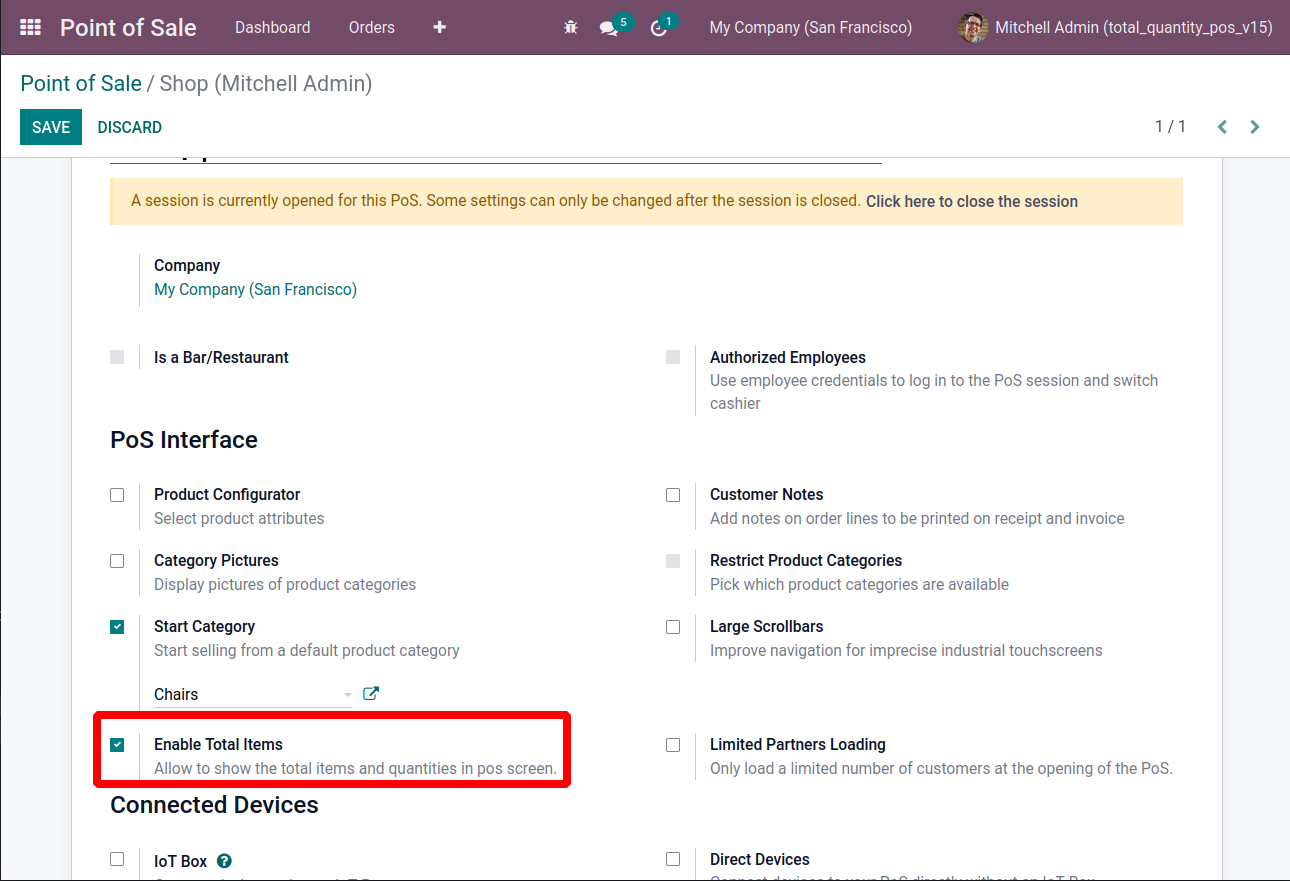Open the My Company (San Francisco) switcher

(x=810, y=27)
